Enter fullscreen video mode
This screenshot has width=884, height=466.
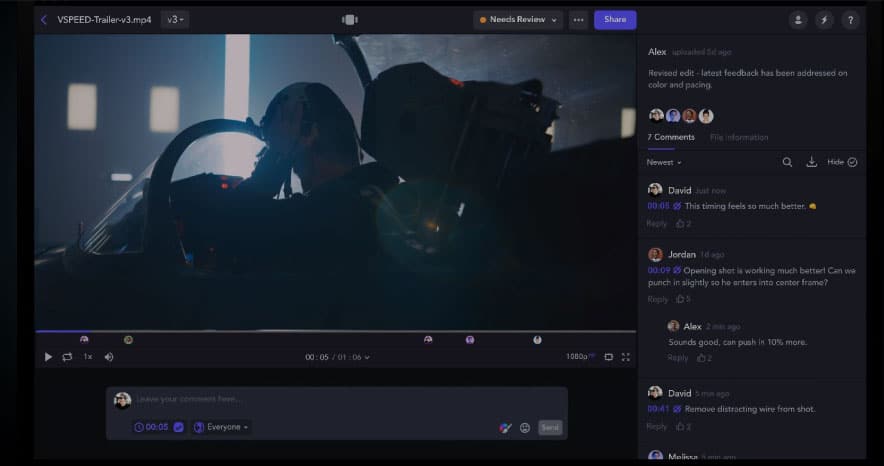(x=626, y=357)
